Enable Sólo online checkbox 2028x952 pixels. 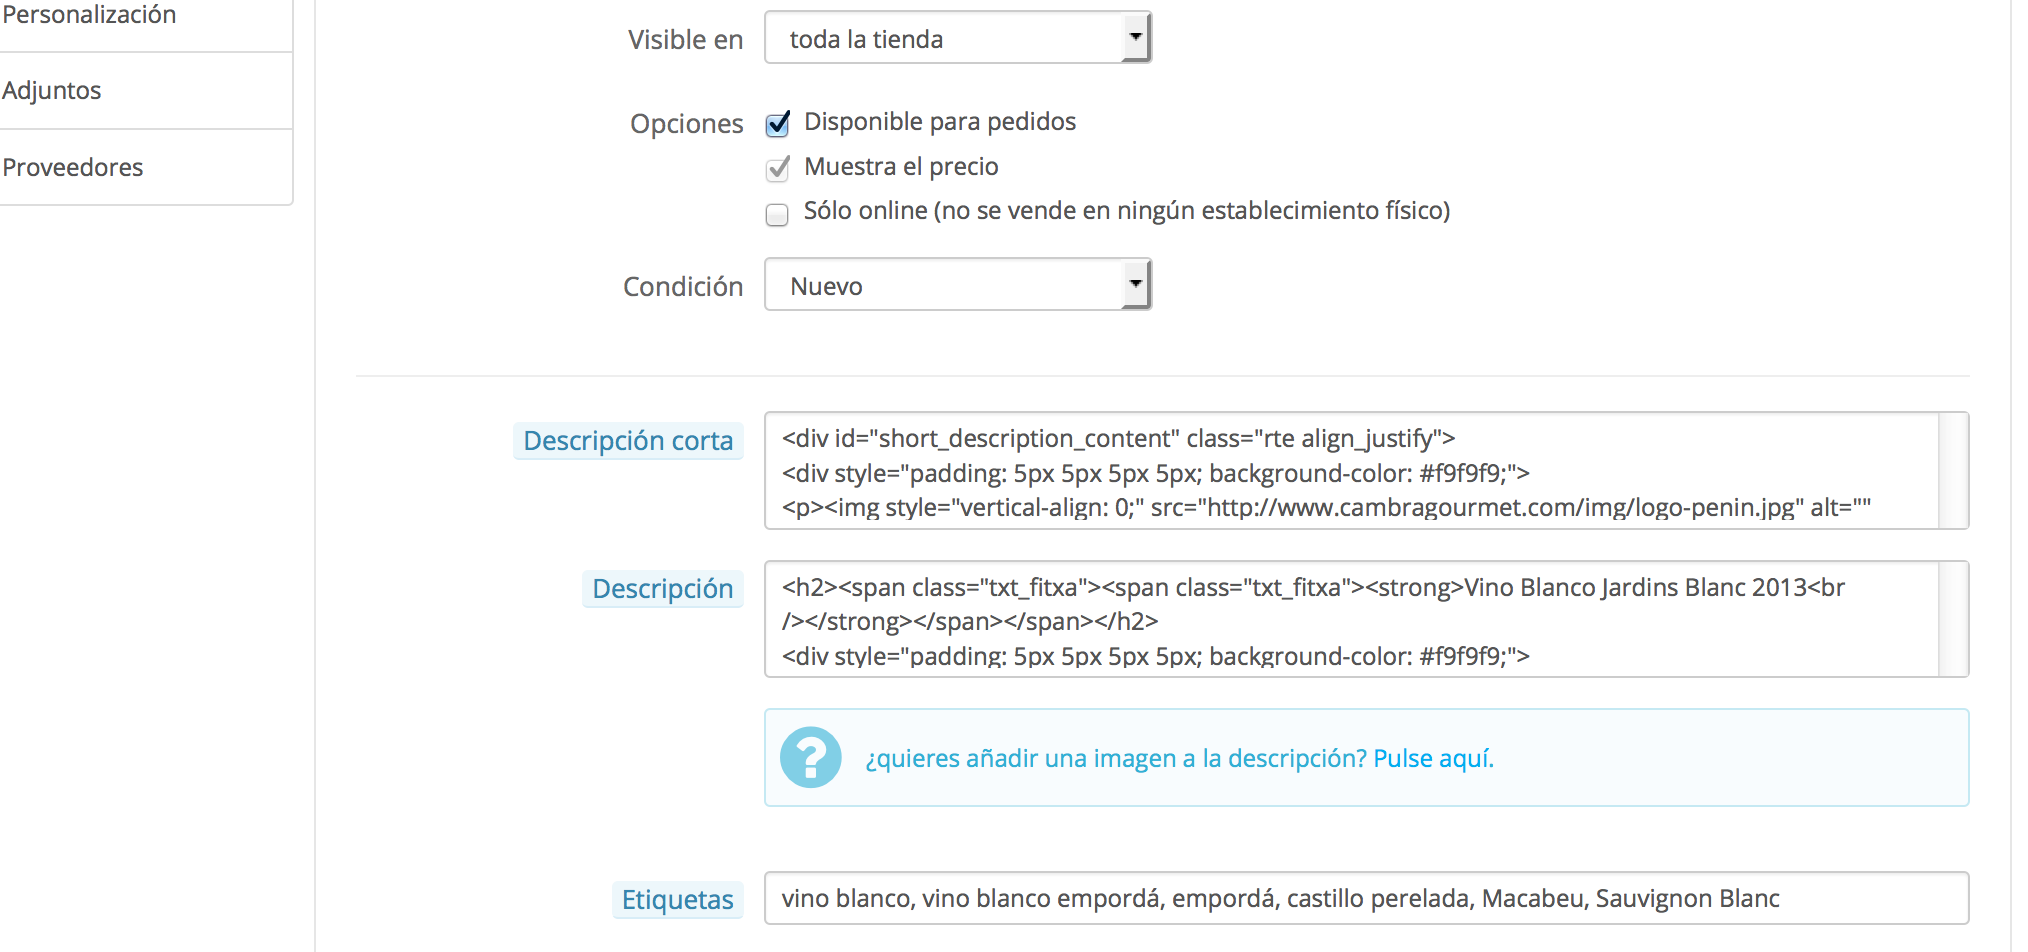coord(777,215)
